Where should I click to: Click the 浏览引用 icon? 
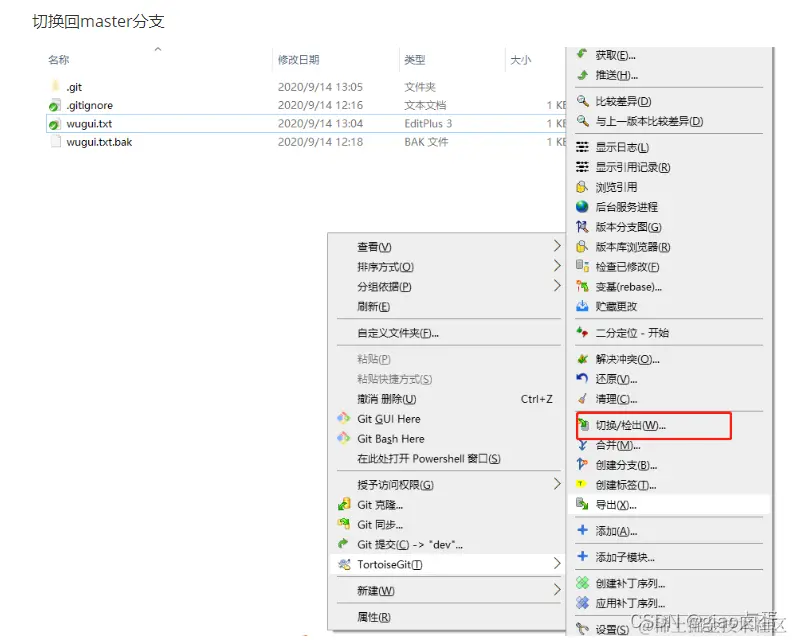582,187
